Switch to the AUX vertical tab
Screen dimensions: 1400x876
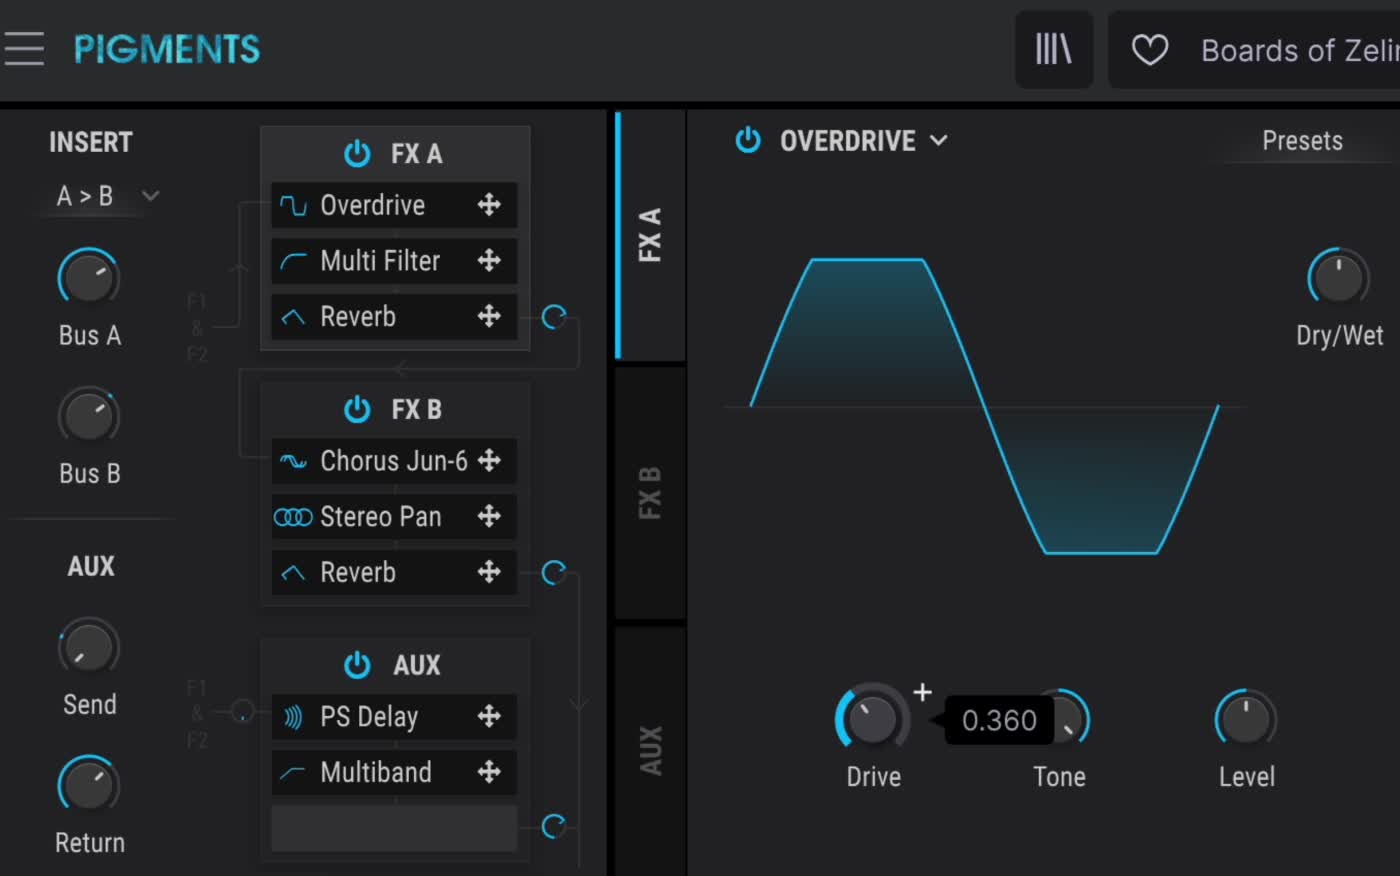click(x=650, y=750)
